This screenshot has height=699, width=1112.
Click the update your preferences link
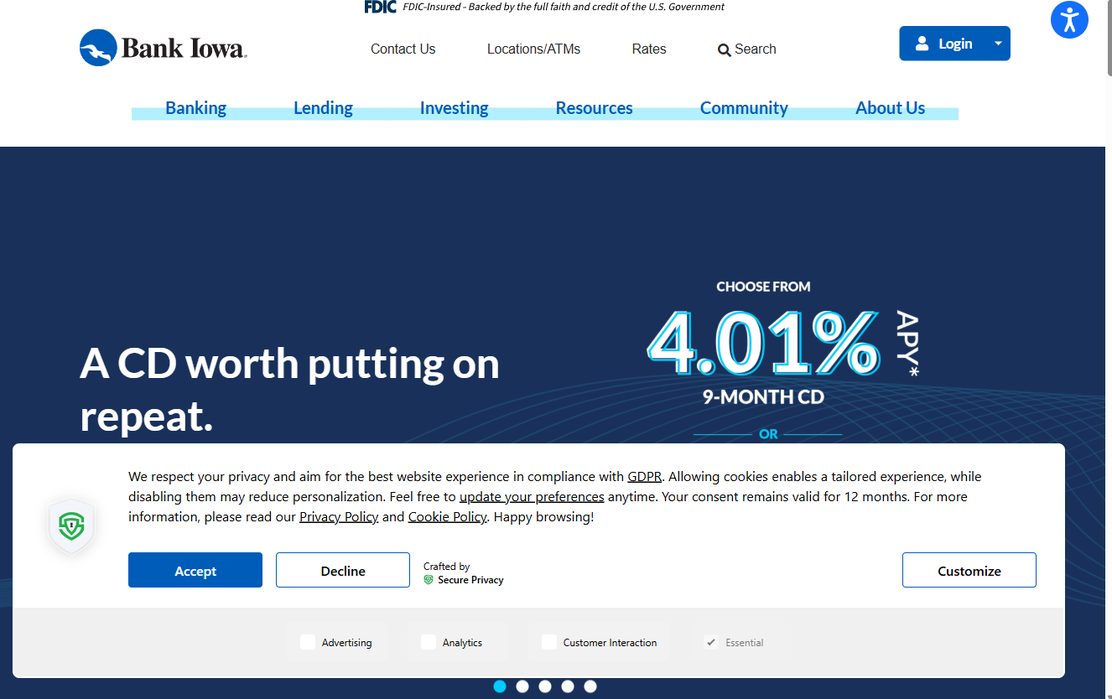tap(532, 496)
